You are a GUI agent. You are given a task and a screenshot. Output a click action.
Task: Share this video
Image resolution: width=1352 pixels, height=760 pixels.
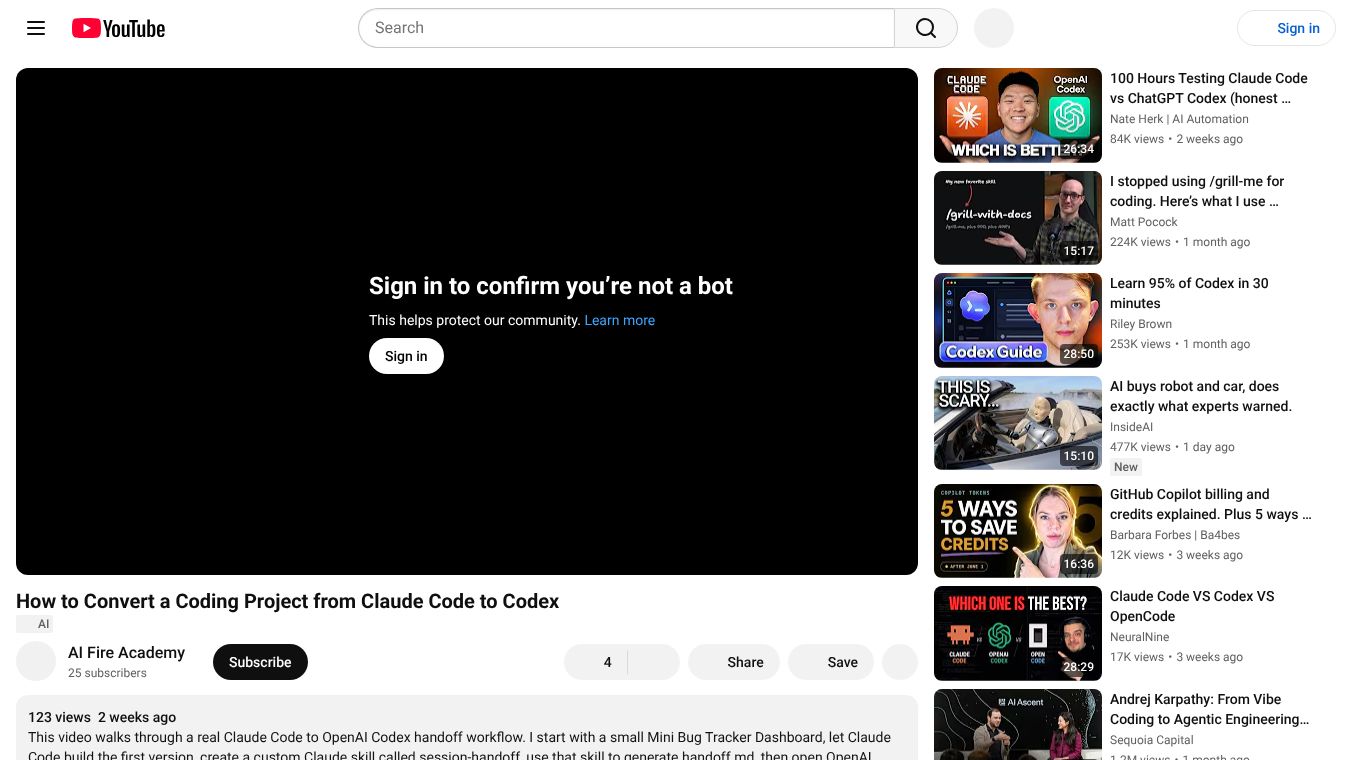734,662
